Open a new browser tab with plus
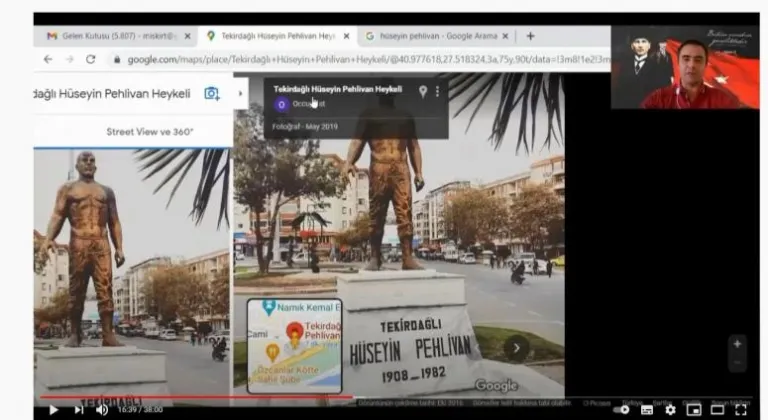 530,36
